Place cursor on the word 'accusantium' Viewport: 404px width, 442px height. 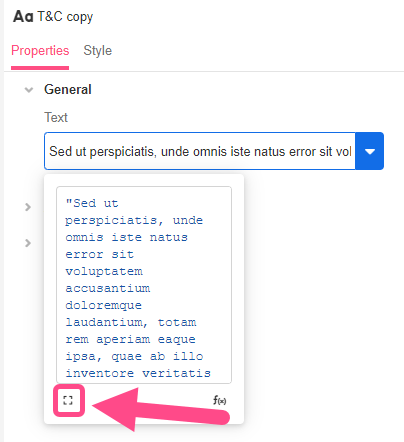click(x=108, y=288)
